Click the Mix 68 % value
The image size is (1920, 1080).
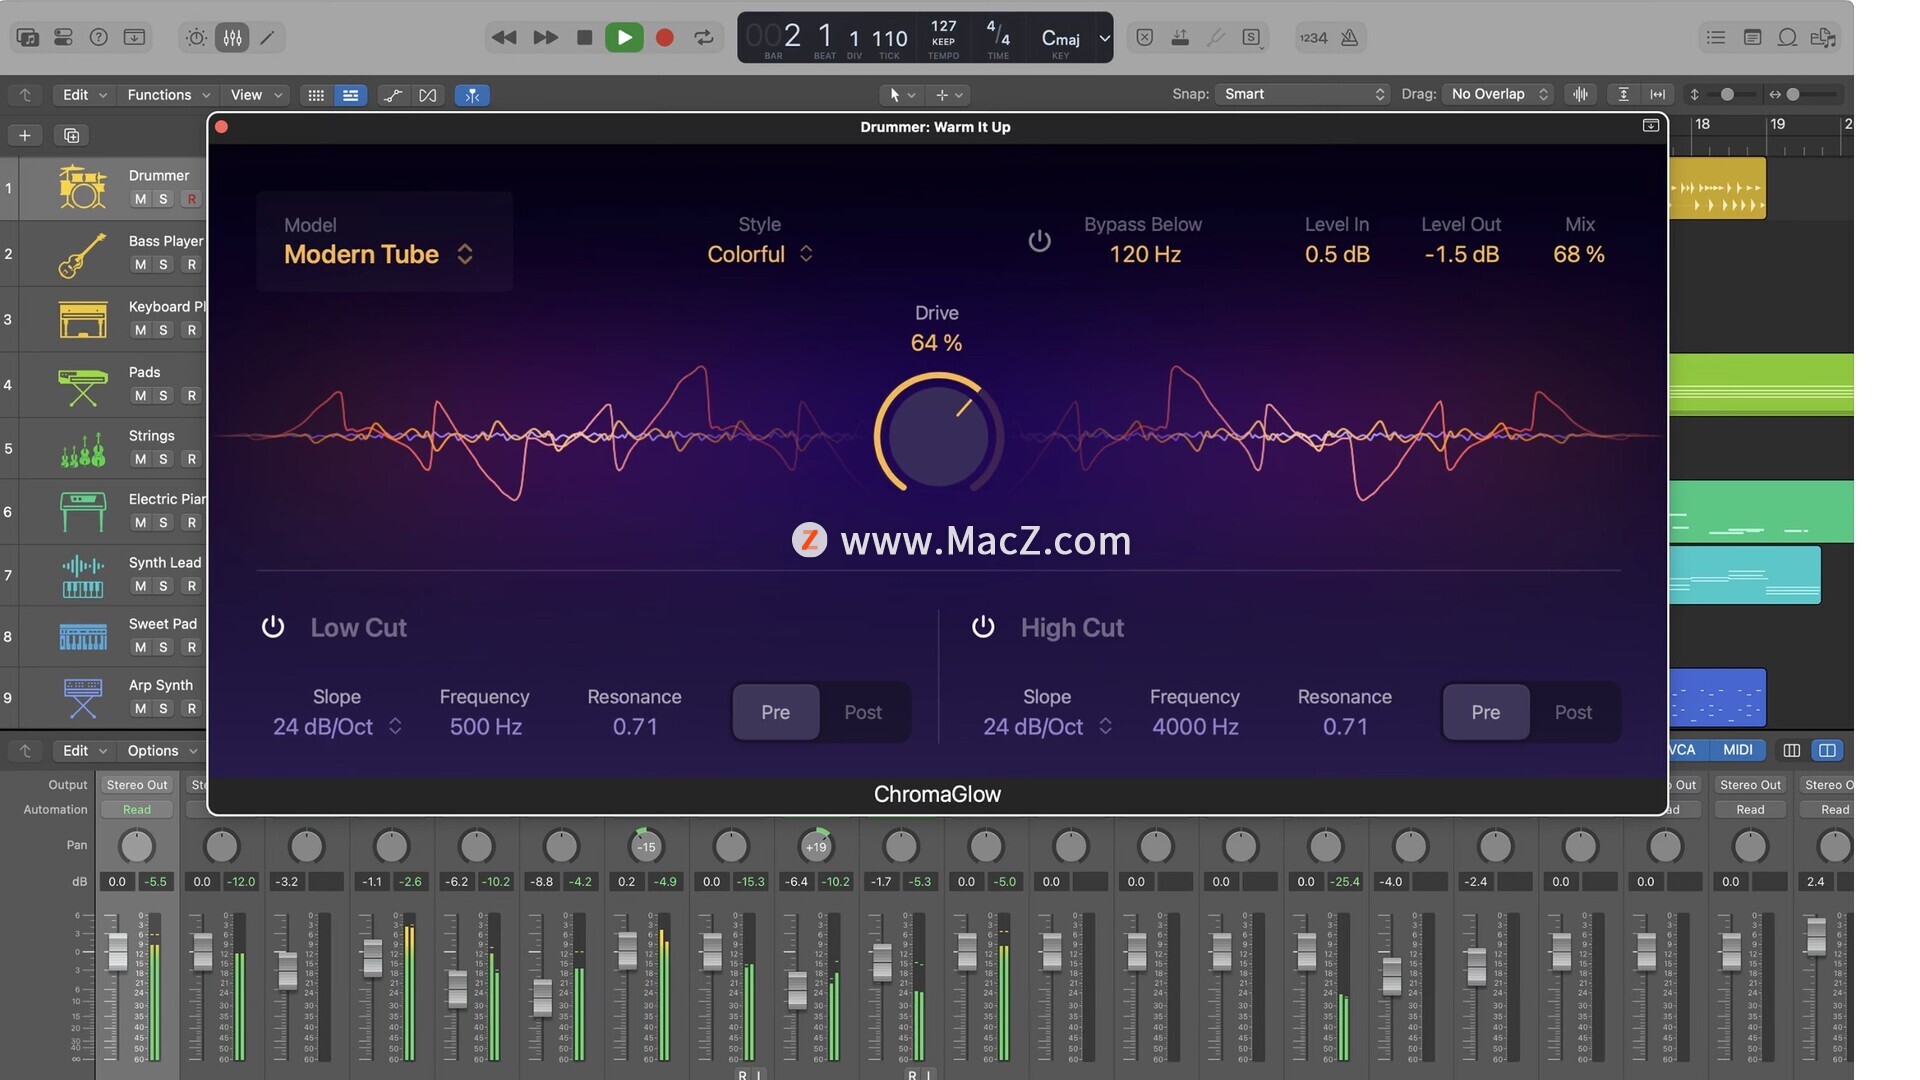(x=1579, y=254)
